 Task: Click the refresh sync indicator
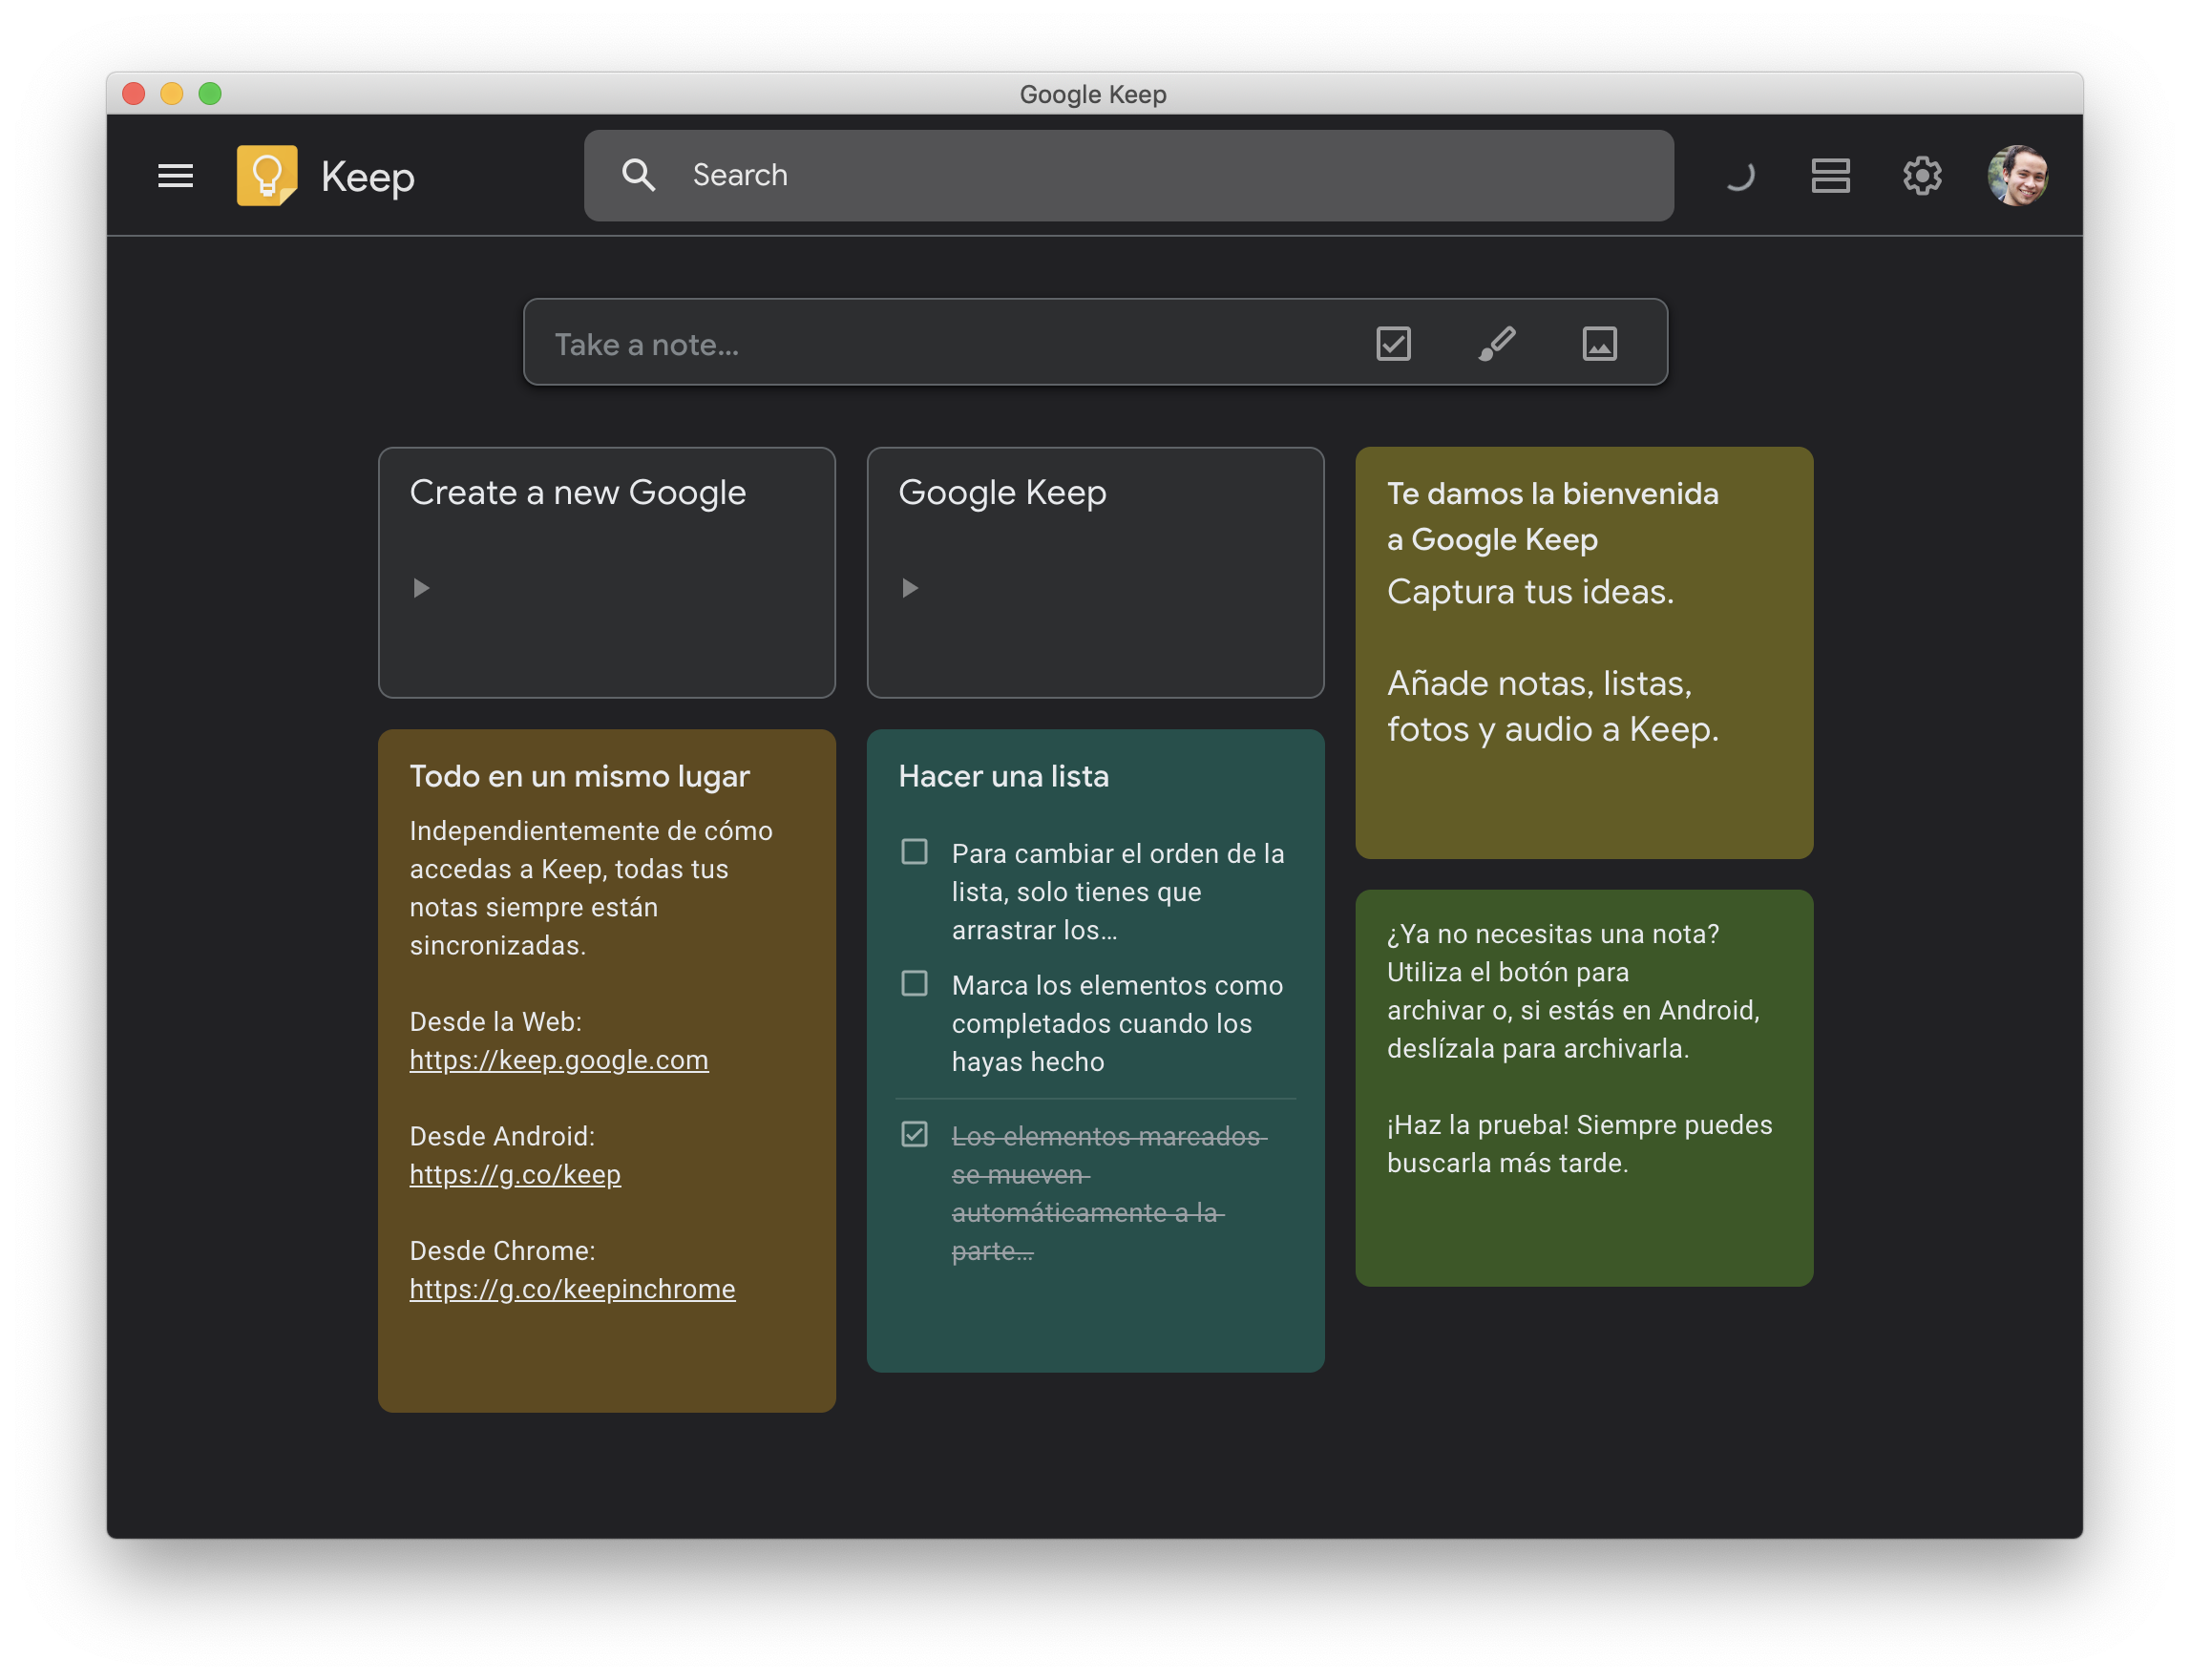(x=1740, y=176)
